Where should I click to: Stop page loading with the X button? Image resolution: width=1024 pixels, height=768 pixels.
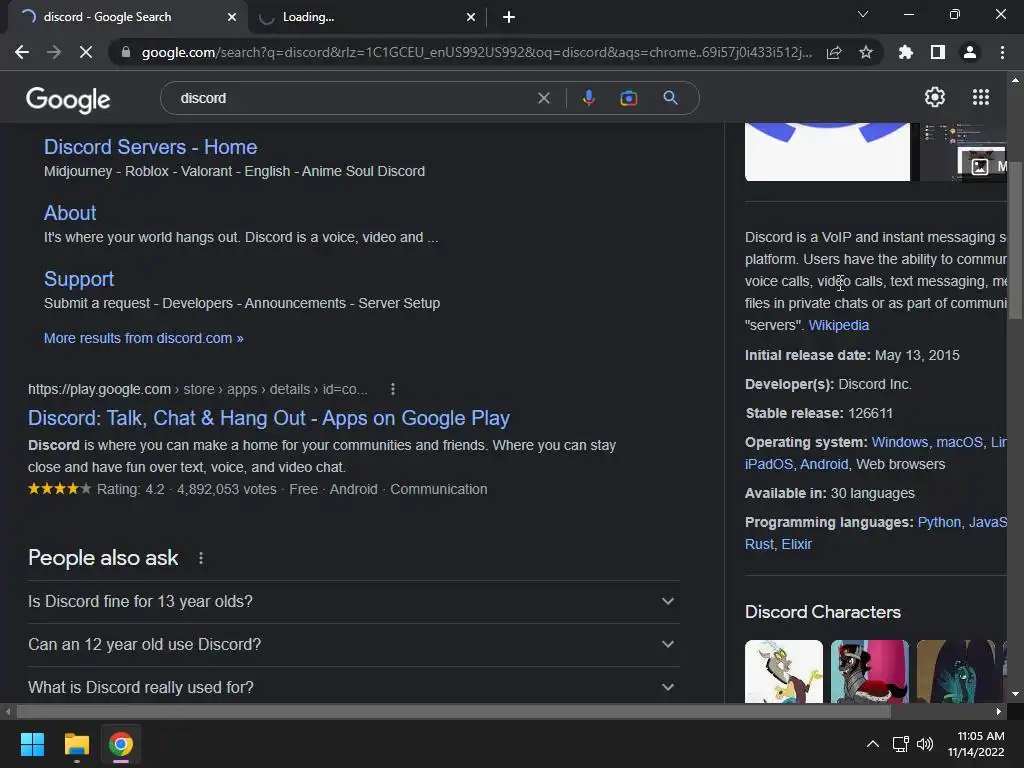[x=86, y=52]
